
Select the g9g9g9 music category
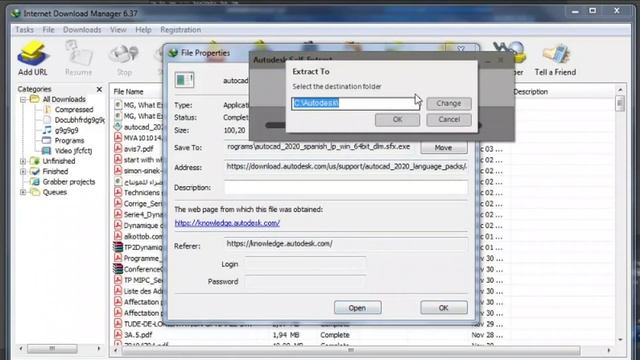(67, 130)
